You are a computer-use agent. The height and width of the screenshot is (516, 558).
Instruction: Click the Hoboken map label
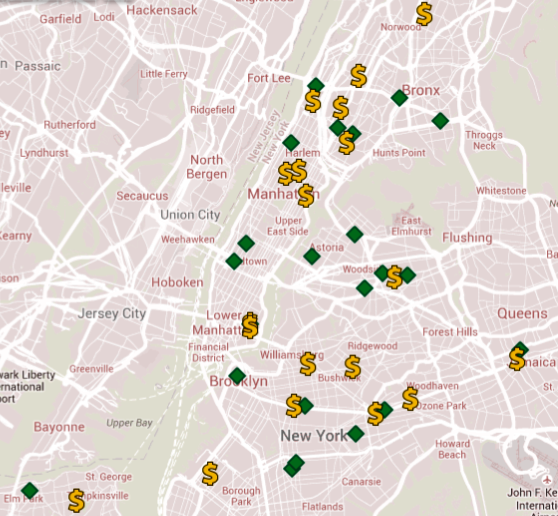(x=177, y=283)
